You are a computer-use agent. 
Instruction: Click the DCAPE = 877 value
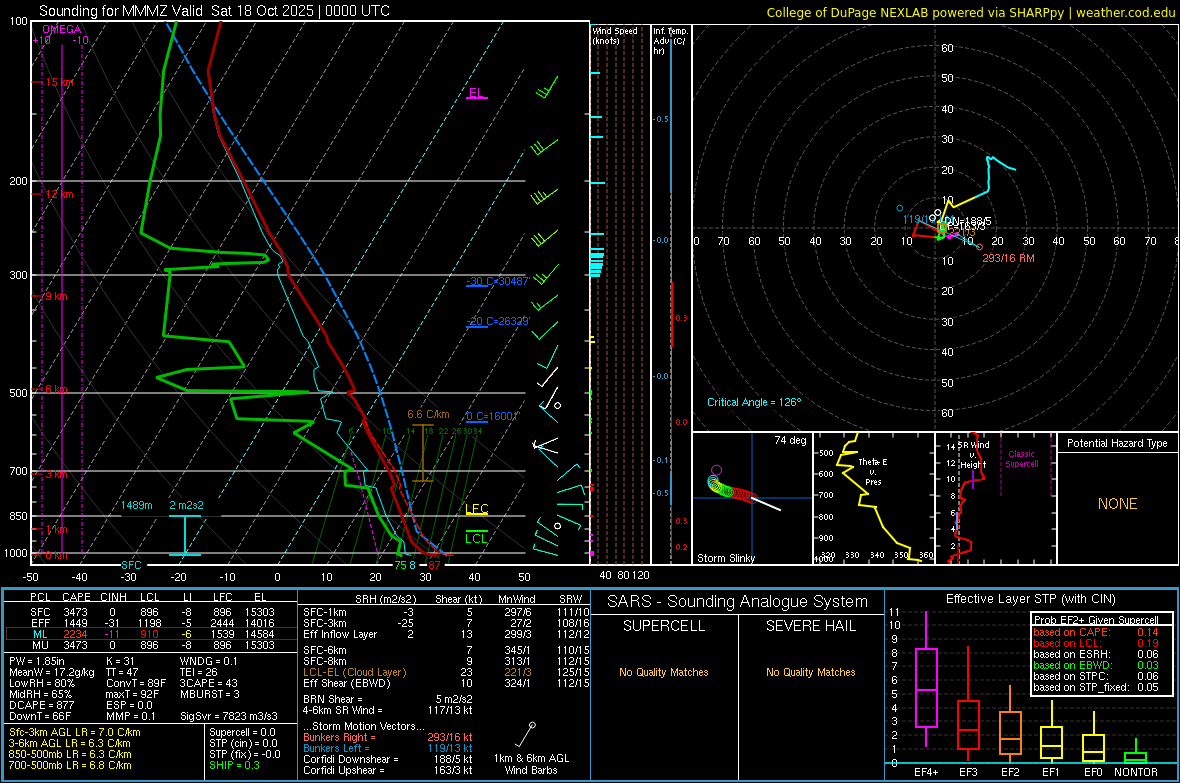click(x=41, y=705)
